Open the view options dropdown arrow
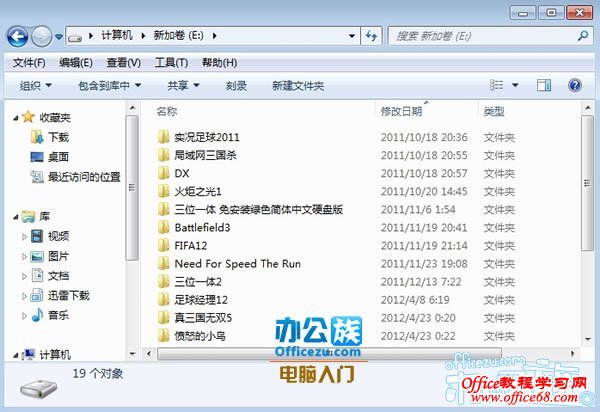600x412 pixels. click(515, 85)
